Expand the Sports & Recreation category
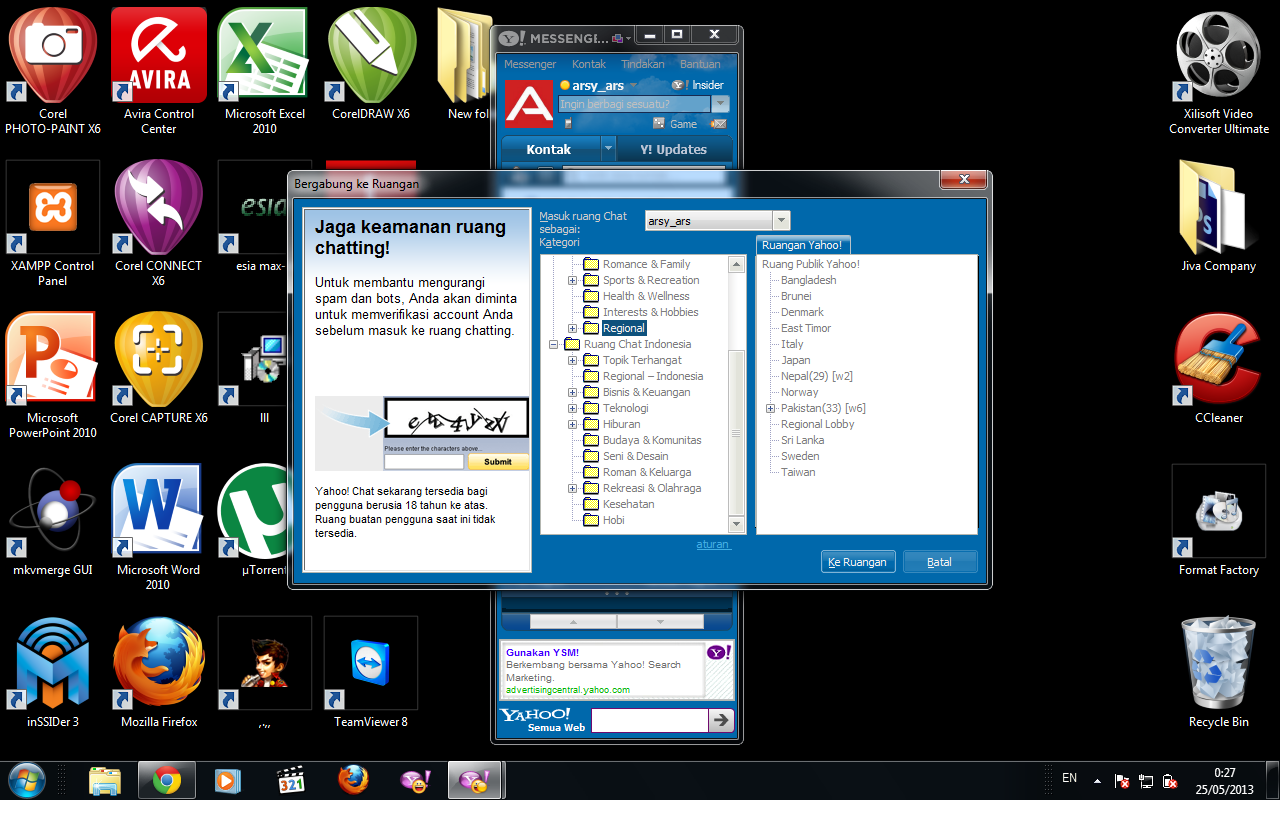 [x=573, y=280]
